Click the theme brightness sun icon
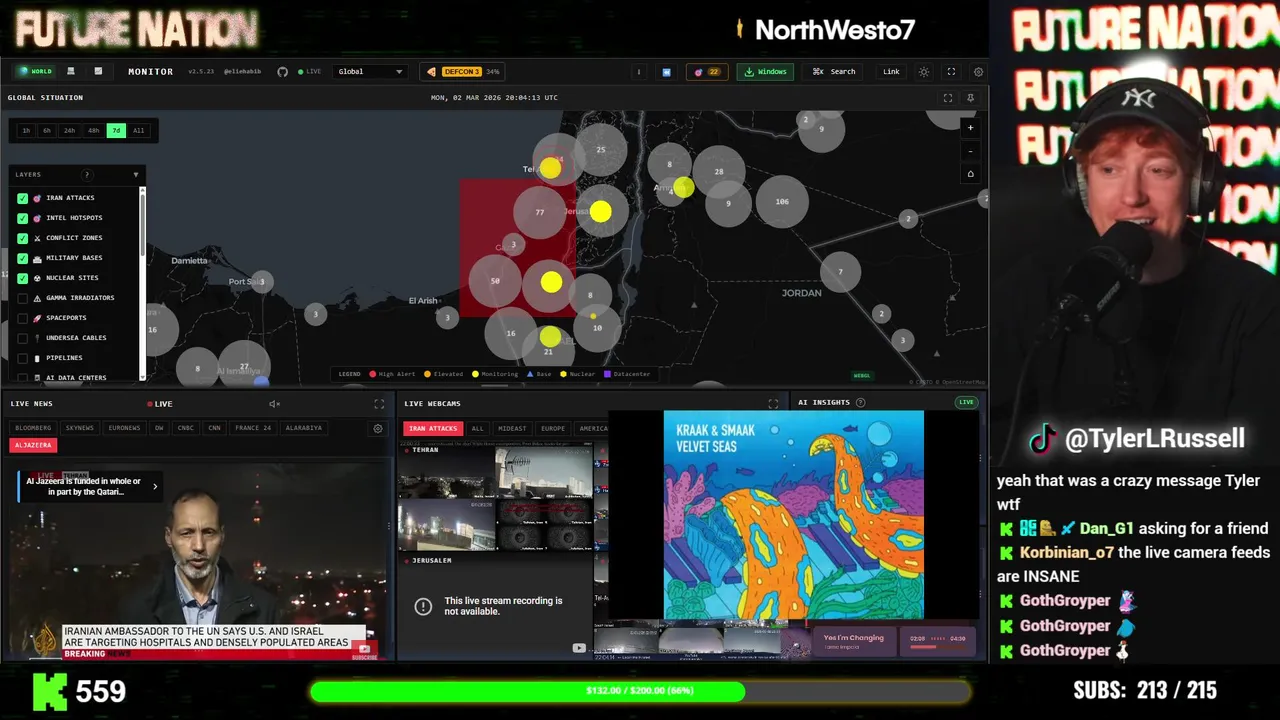The image size is (1280, 720). (924, 72)
